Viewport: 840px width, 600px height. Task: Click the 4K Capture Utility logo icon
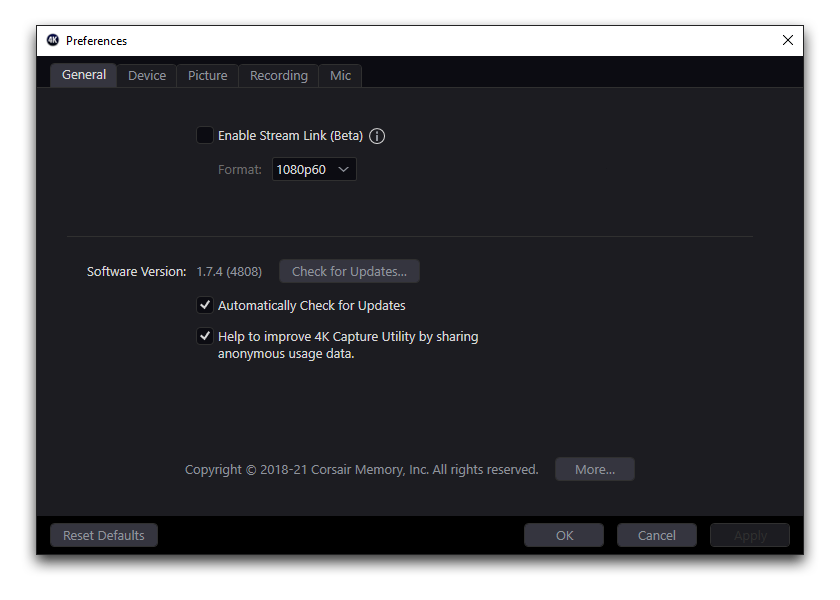coord(52,40)
